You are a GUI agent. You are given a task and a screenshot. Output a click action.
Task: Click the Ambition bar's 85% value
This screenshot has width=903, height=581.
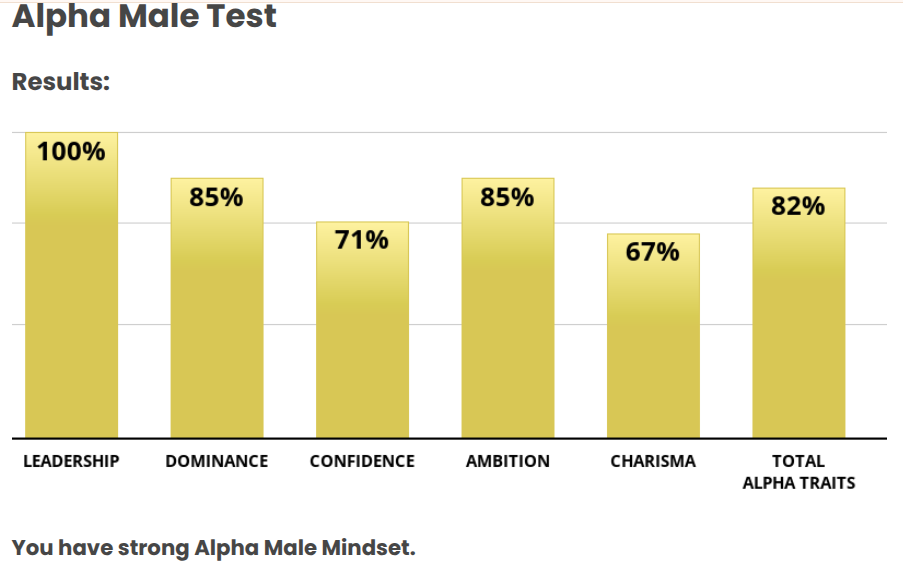(x=507, y=198)
